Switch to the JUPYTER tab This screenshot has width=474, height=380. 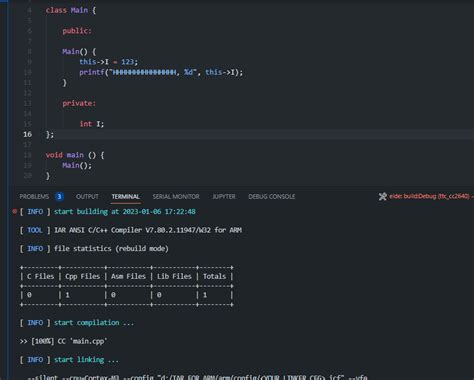(x=224, y=197)
